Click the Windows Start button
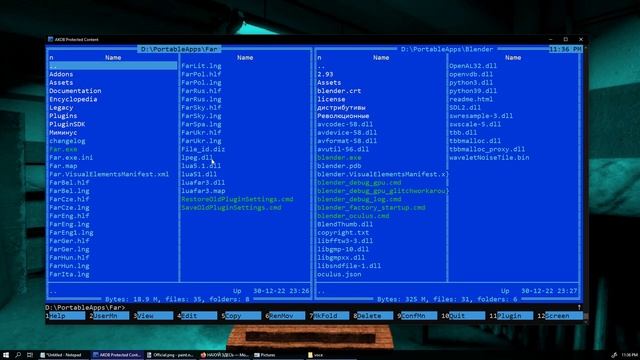Image resolution: width=640 pixels, height=360 pixels. 6,355
